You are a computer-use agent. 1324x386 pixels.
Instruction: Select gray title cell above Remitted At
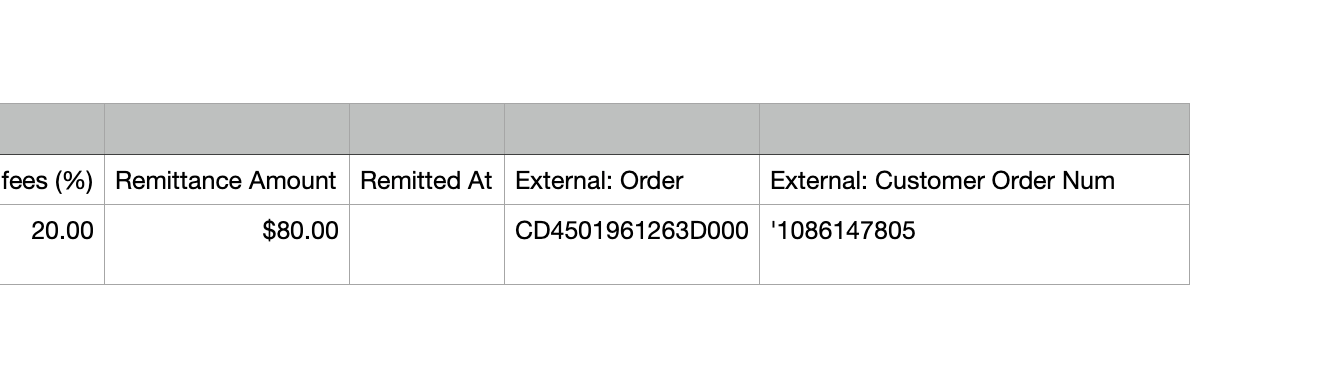(427, 129)
